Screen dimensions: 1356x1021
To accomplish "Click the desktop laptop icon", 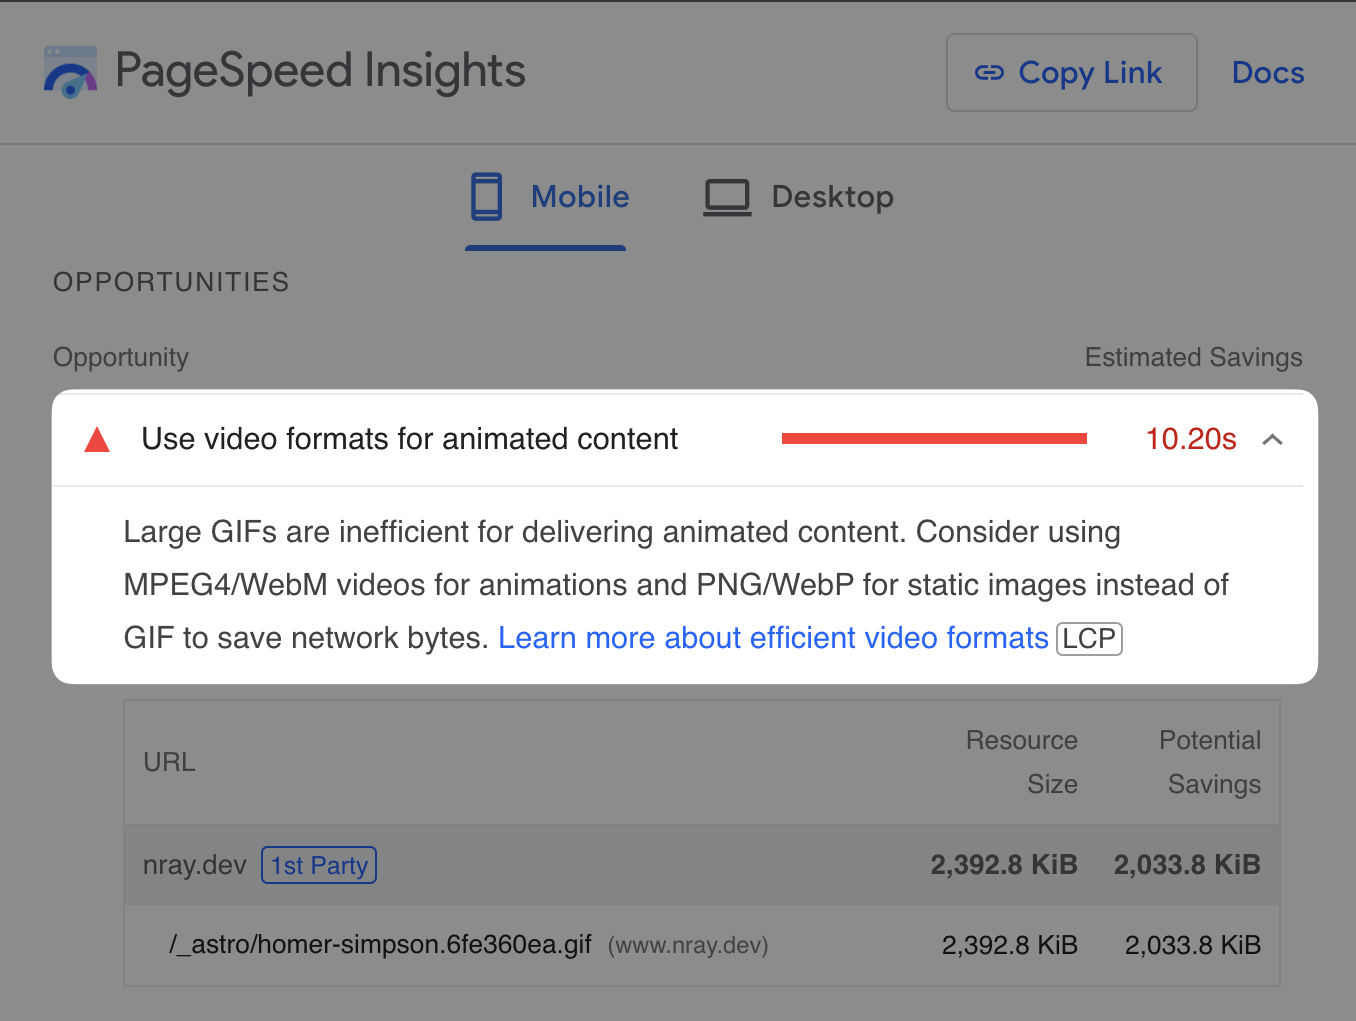I will point(727,198).
